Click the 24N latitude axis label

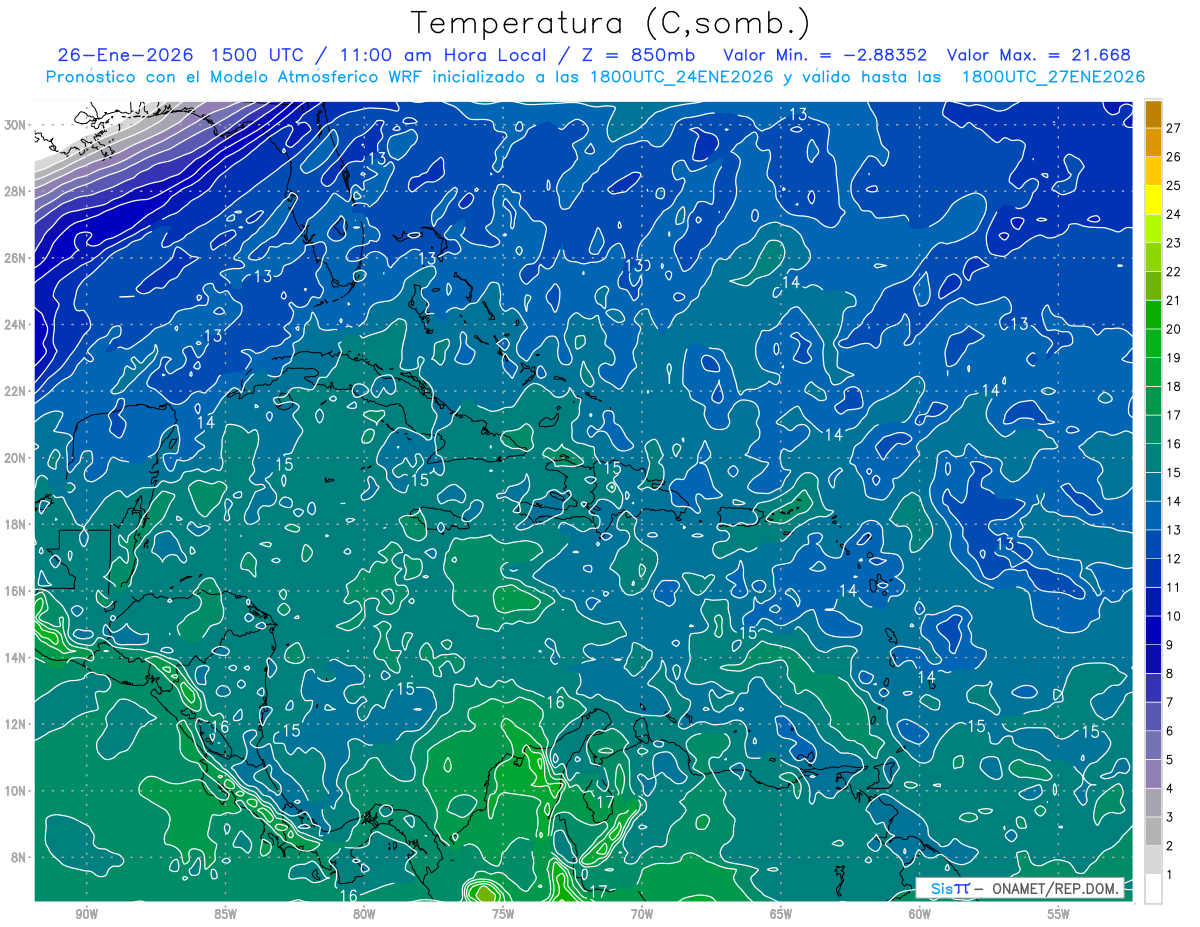point(15,325)
